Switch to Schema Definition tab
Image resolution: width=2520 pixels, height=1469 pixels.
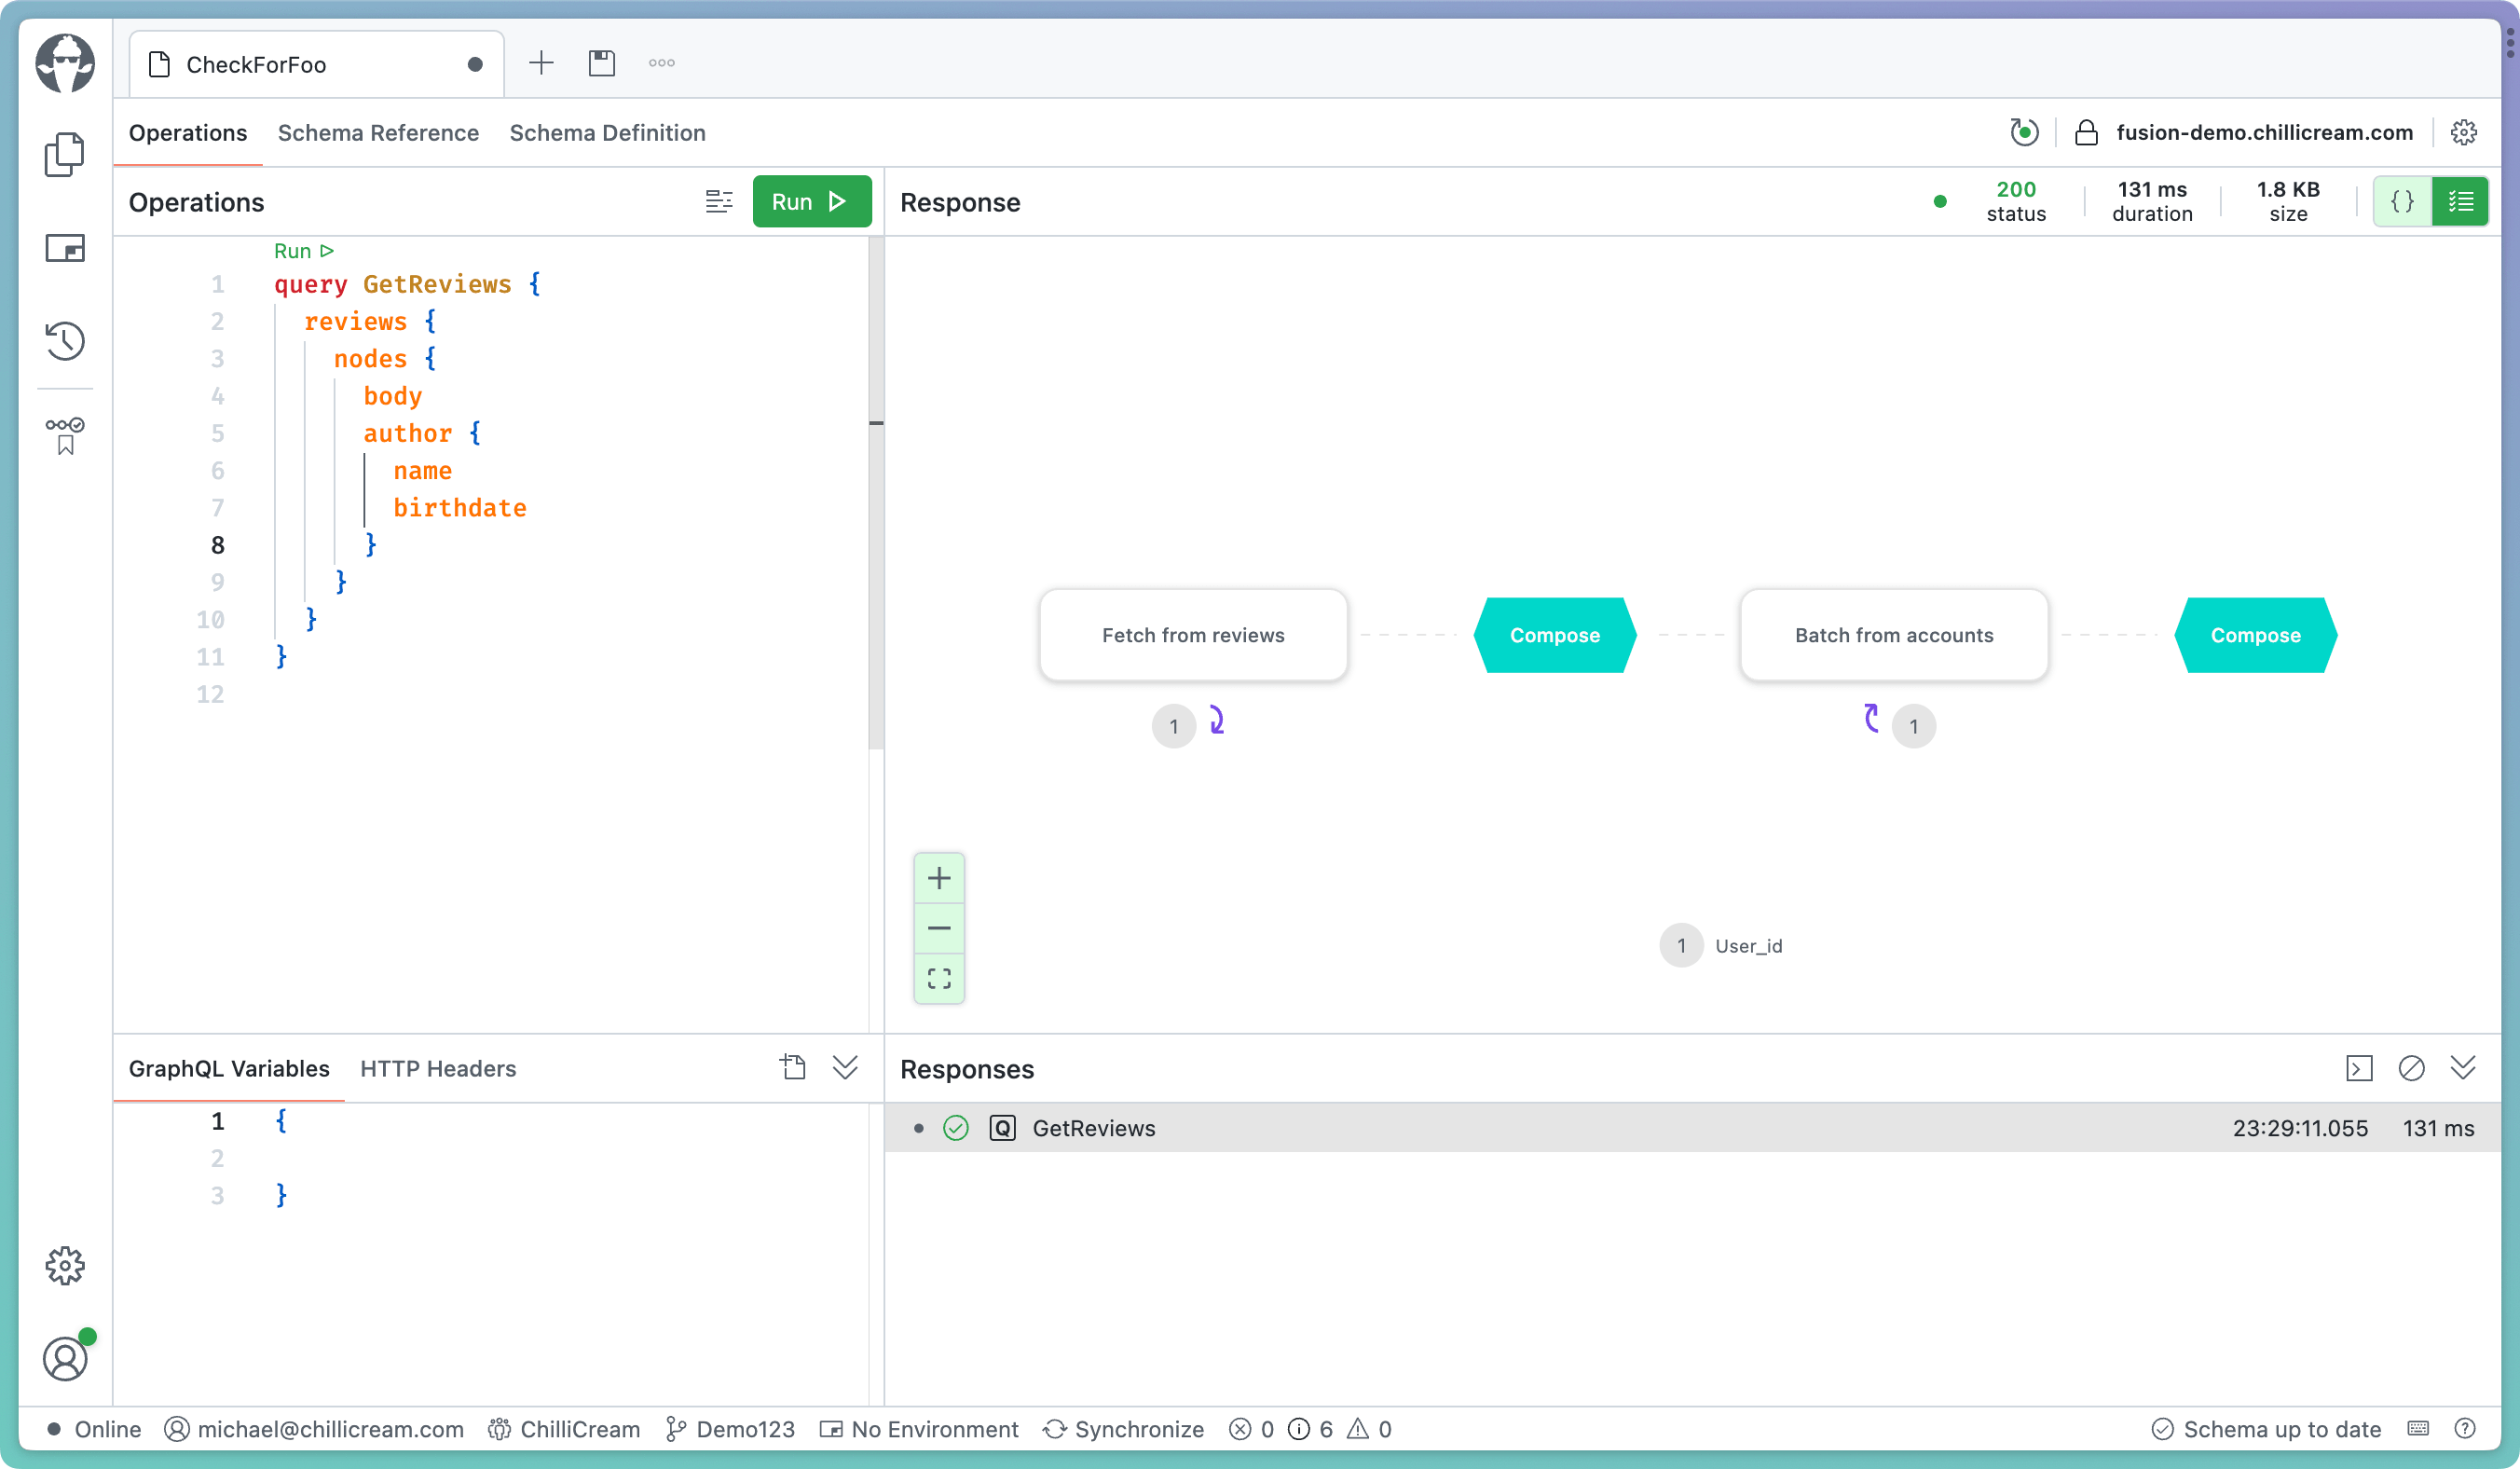click(607, 132)
